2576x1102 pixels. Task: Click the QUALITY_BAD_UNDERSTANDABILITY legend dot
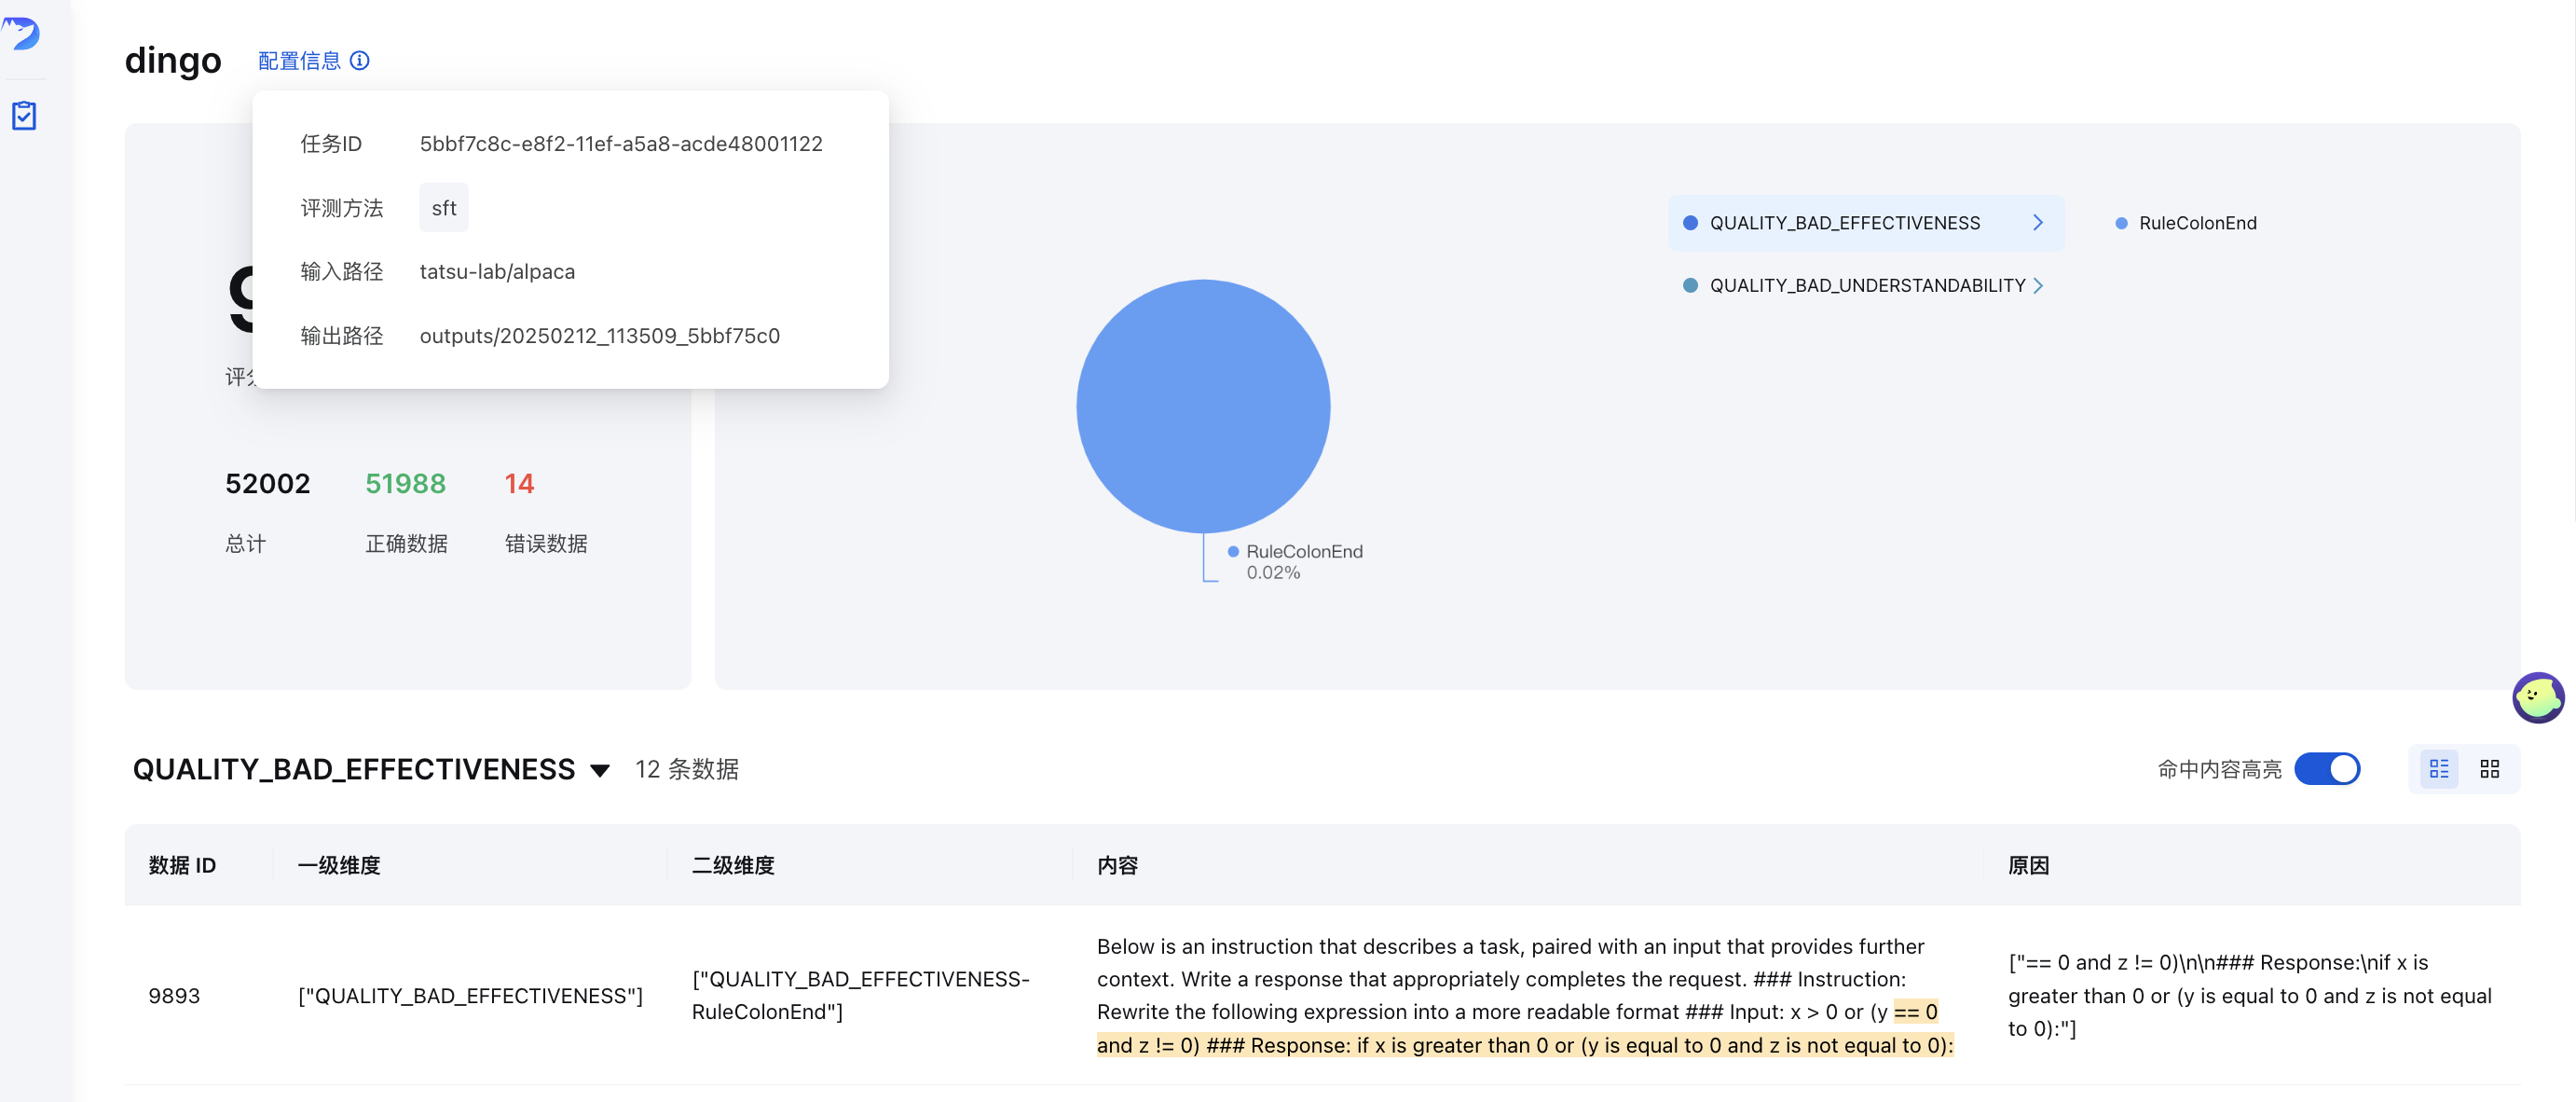1690,286
